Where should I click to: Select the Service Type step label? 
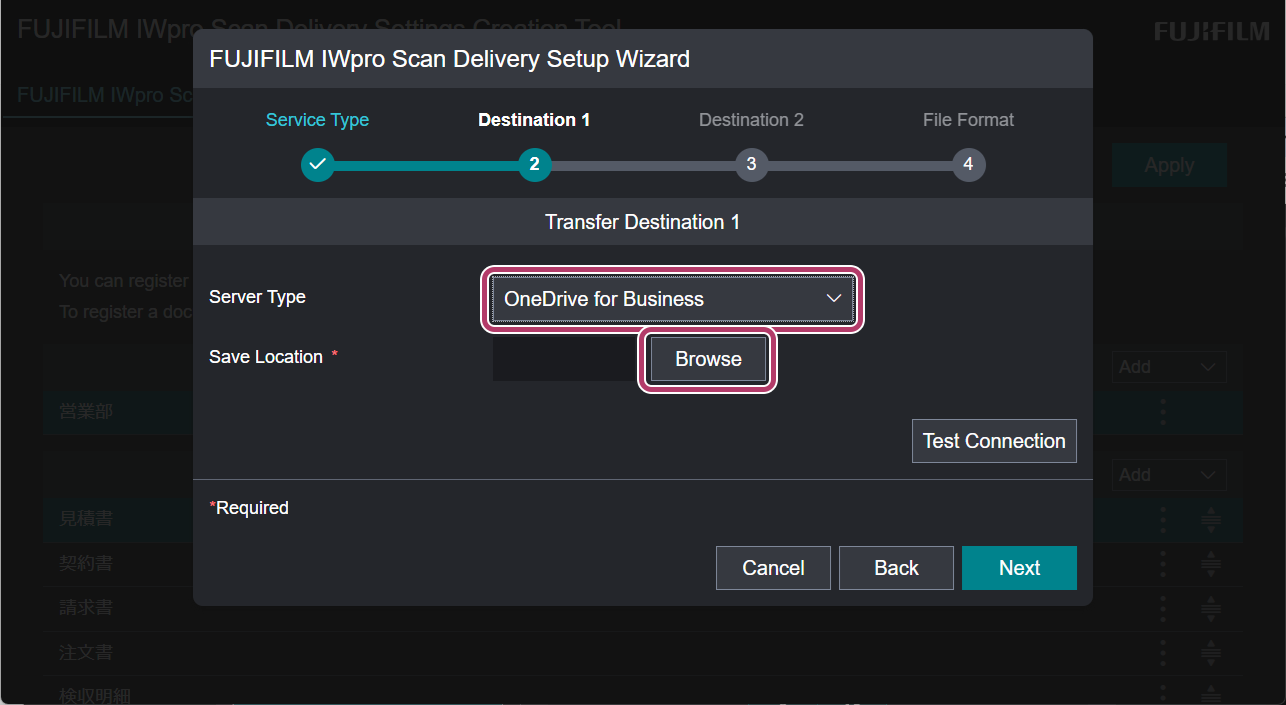tap(317, 120)
